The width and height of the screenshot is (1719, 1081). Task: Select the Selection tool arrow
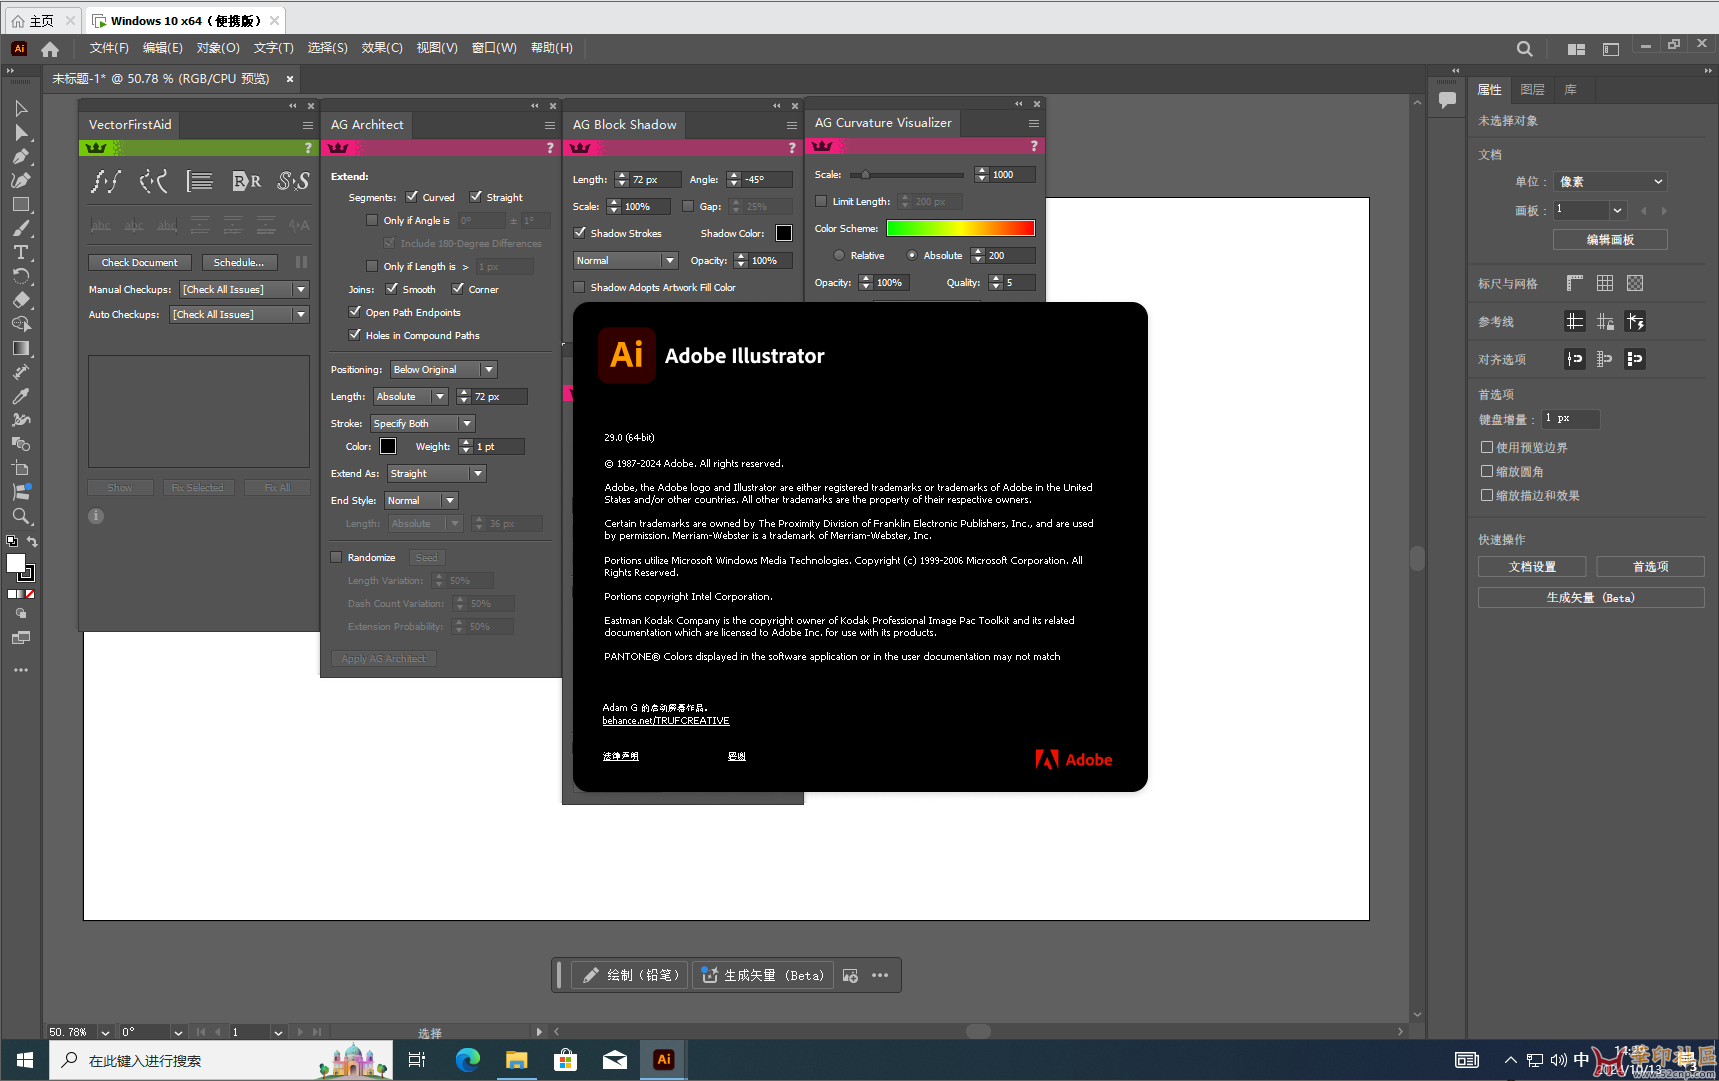(x=21, y=108)
